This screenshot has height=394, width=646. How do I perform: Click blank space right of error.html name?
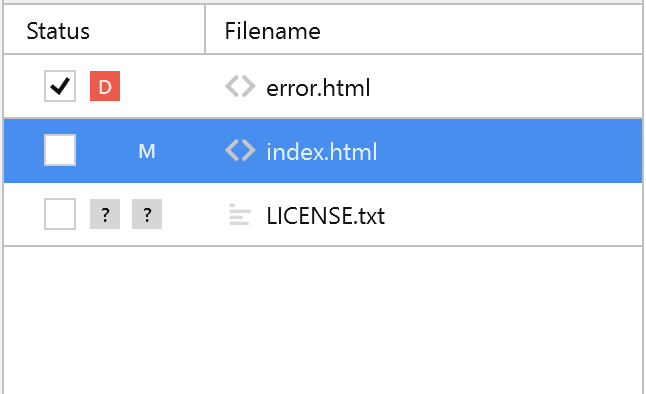tap(506, 86)
